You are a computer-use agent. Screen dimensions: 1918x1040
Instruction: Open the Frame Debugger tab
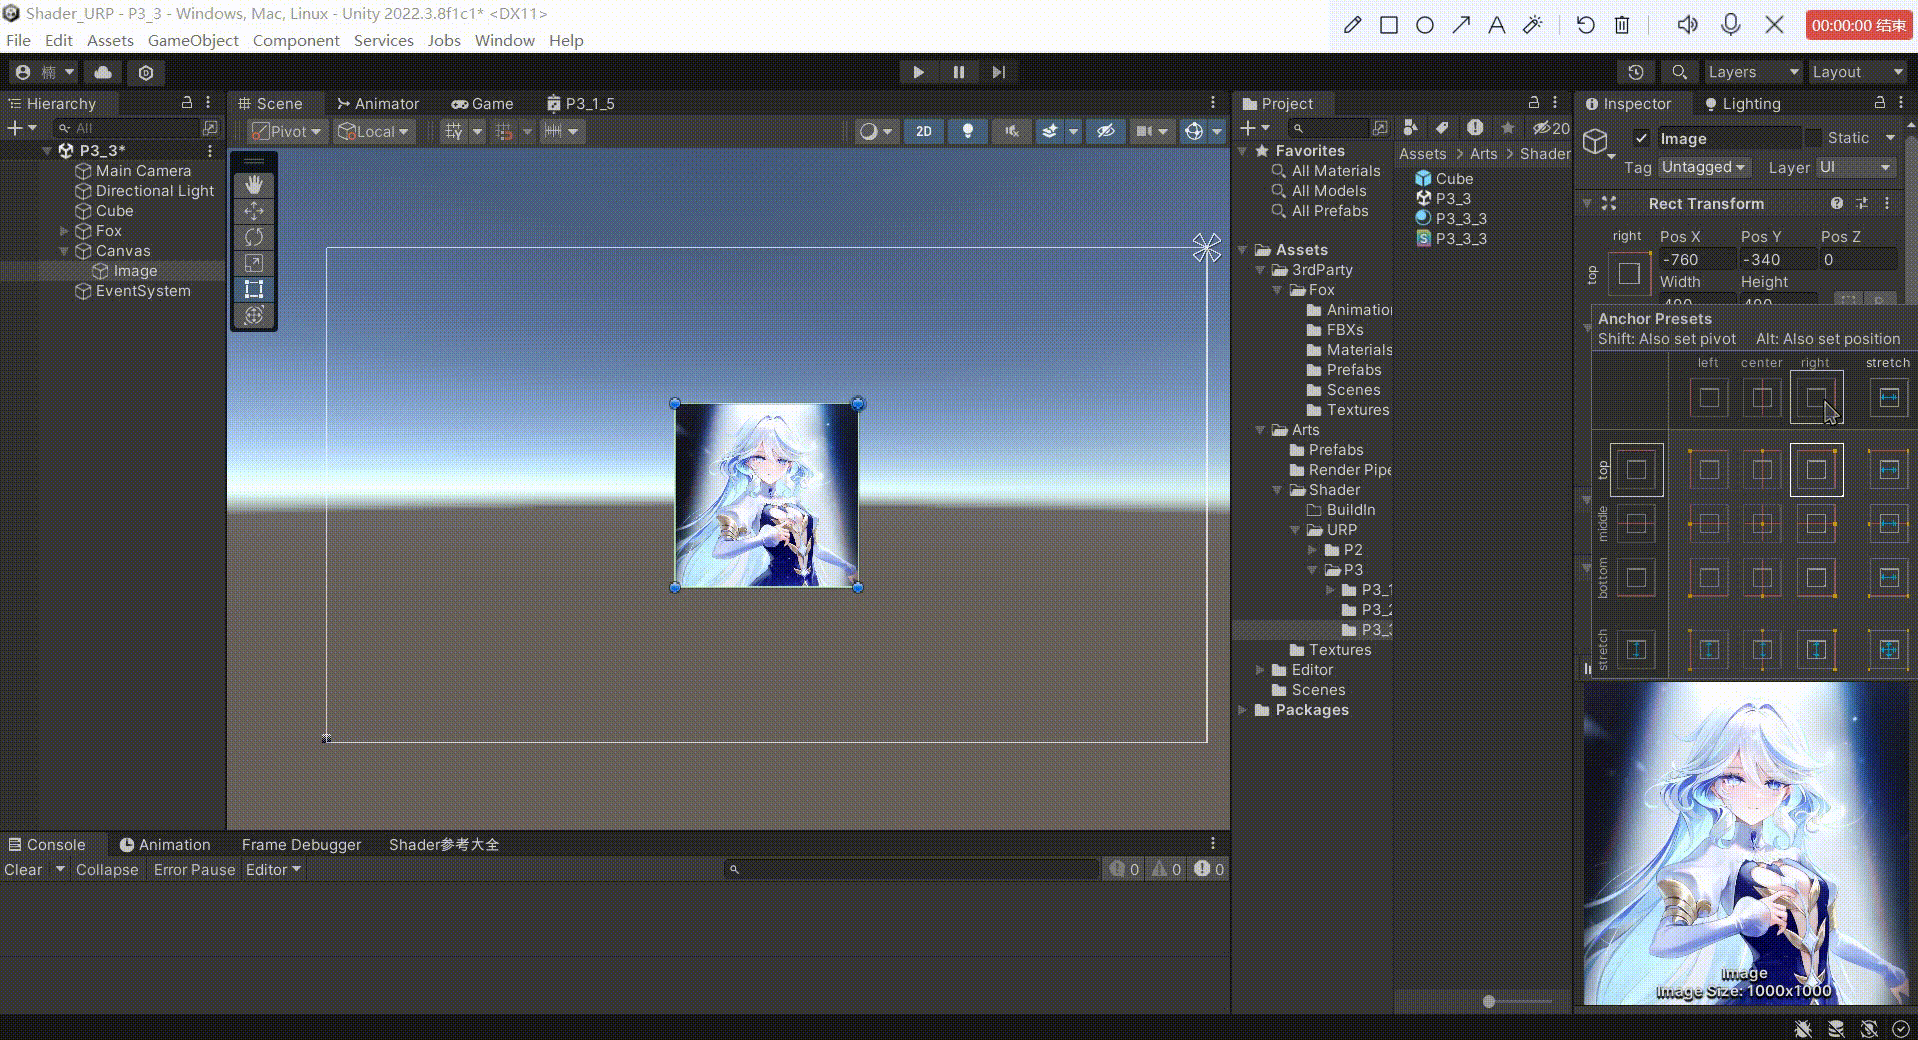pyautogui.click(x=301, y=844)
